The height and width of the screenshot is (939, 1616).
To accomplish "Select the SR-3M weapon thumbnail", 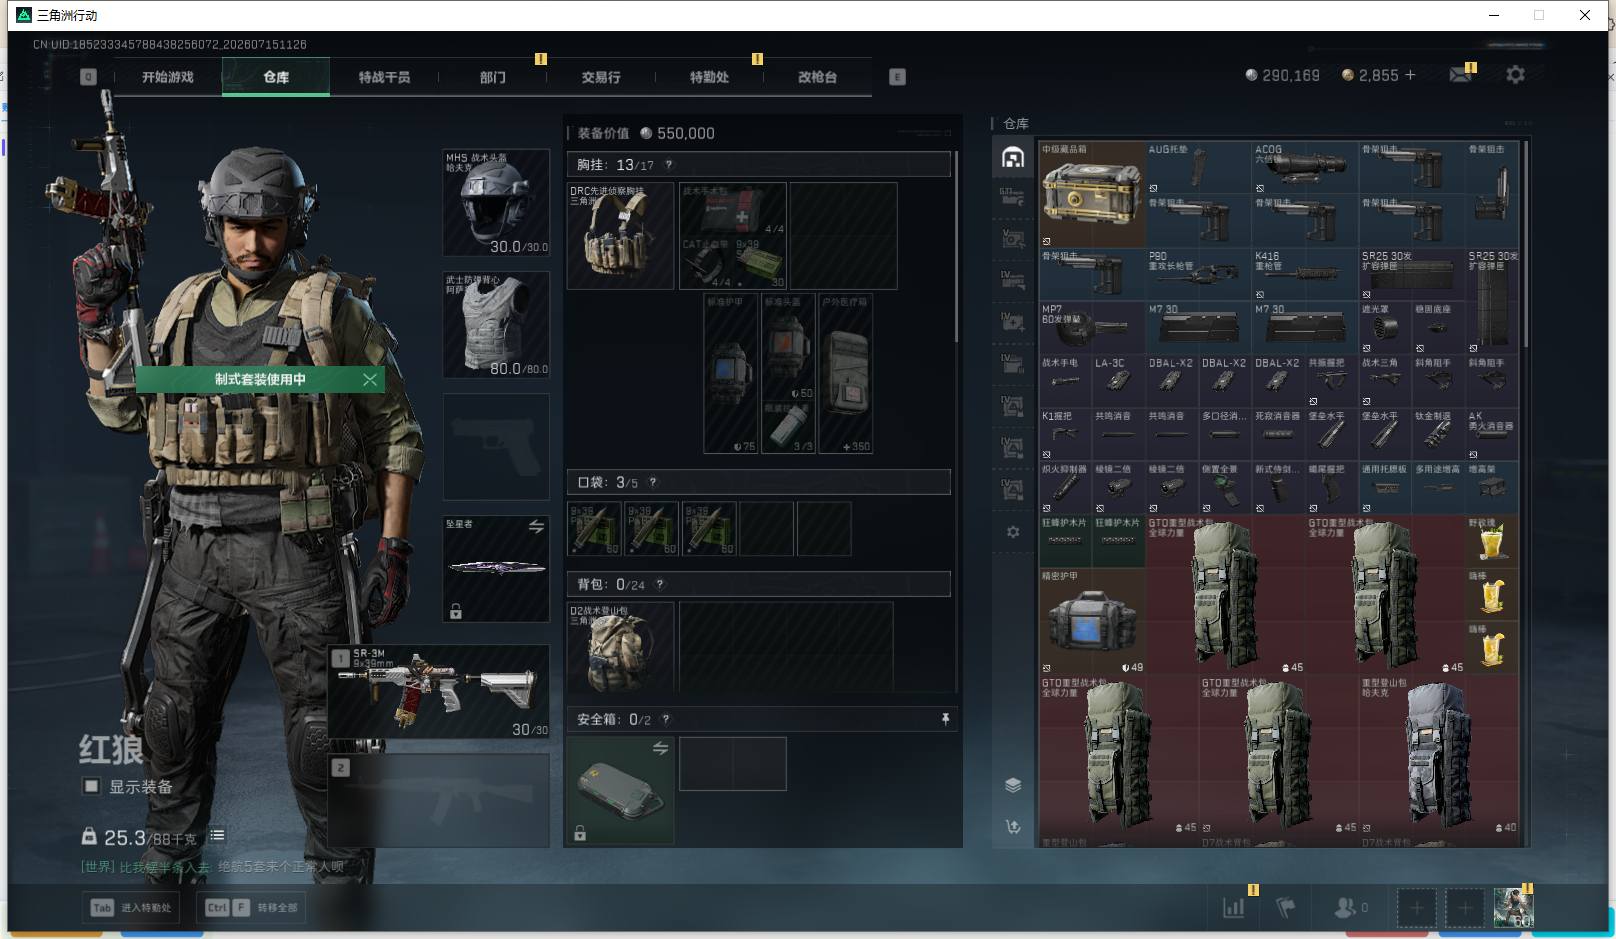I will tap(439, 692).
